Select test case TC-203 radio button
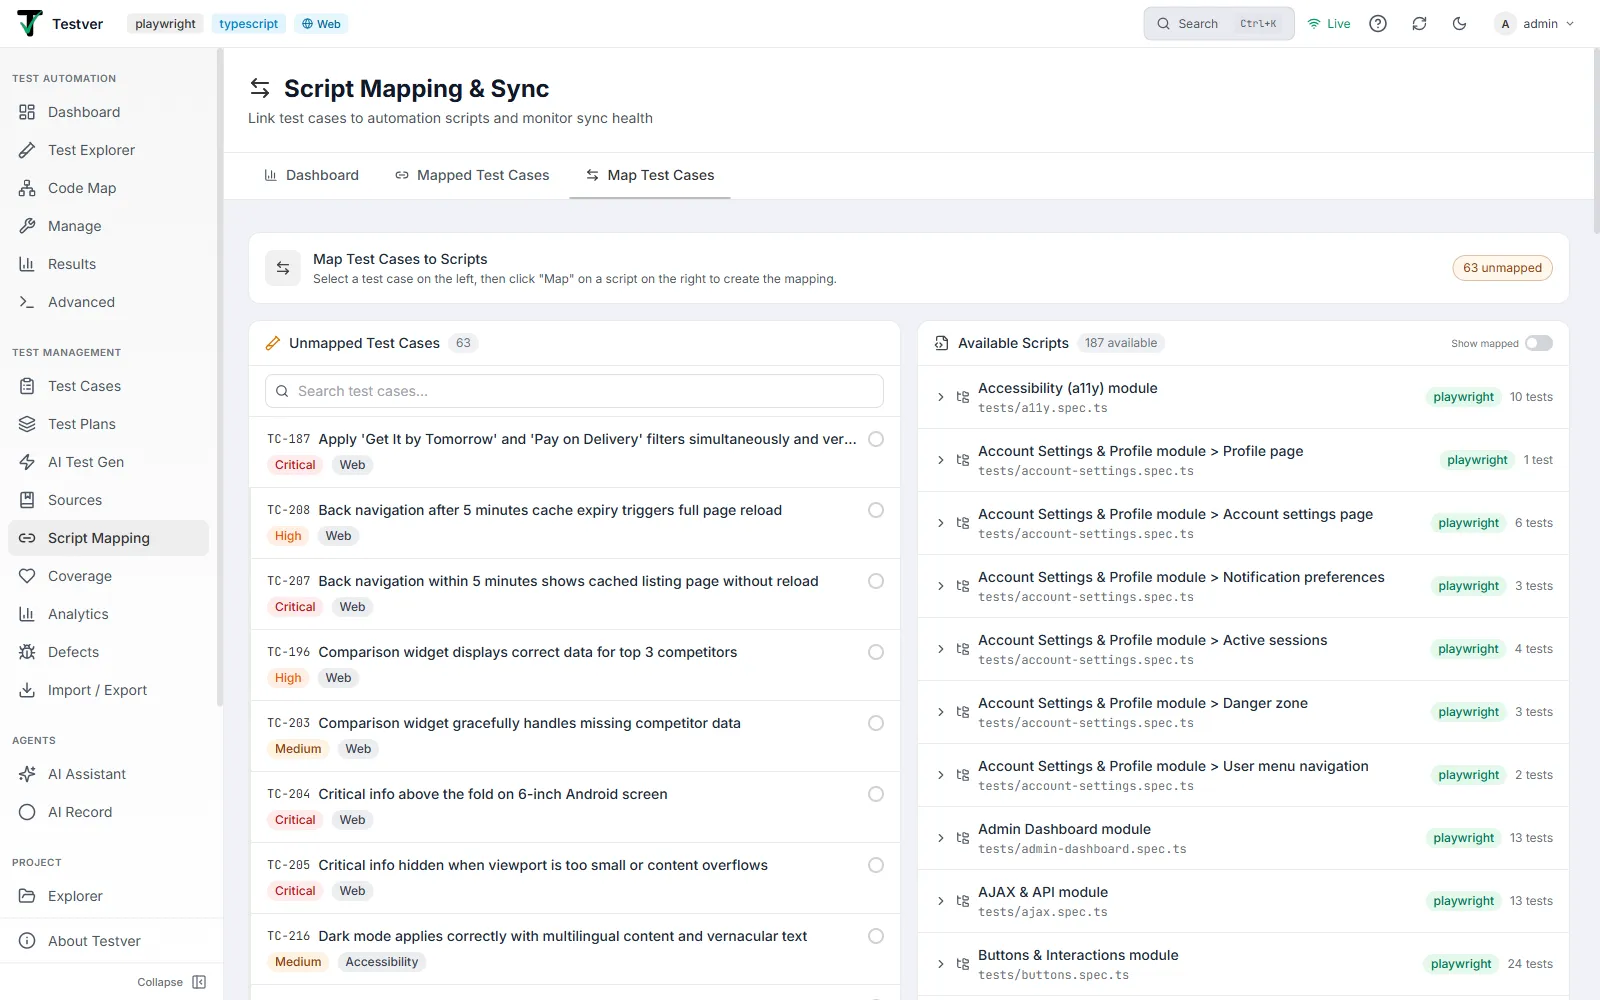The width and height of the screenshot is (1600, 1000). coord(876,723)
